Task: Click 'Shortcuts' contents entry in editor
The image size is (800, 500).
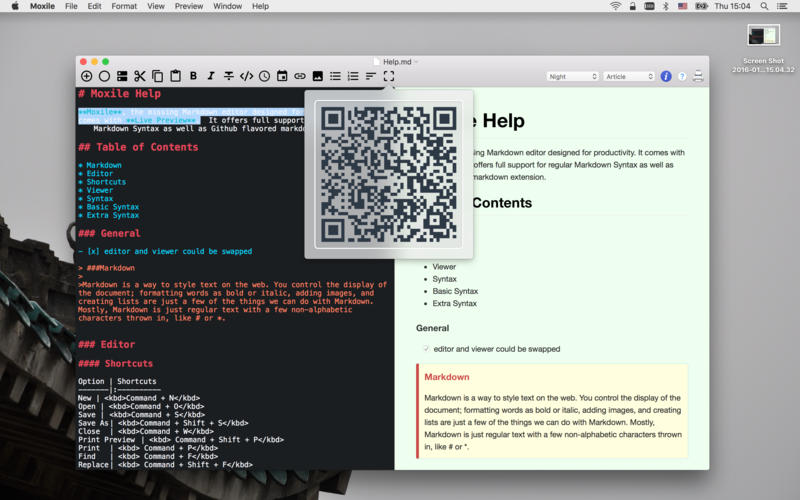Action: coord(106,182)
